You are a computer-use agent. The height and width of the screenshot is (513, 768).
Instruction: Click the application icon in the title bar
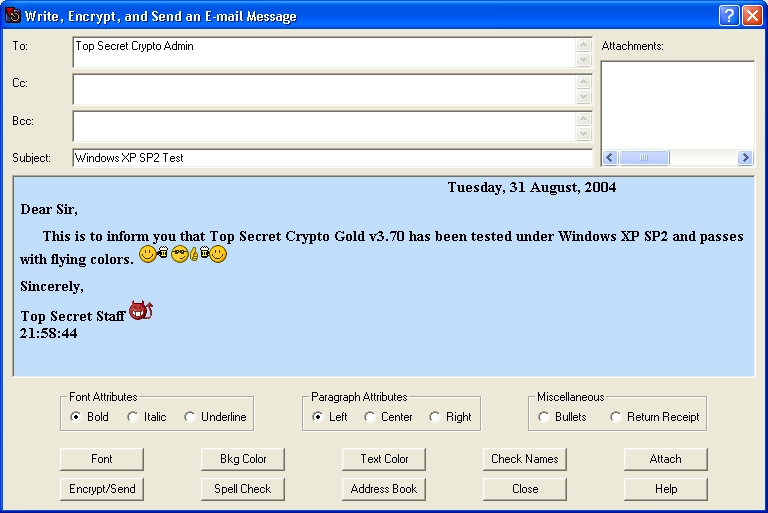[13, 16]
